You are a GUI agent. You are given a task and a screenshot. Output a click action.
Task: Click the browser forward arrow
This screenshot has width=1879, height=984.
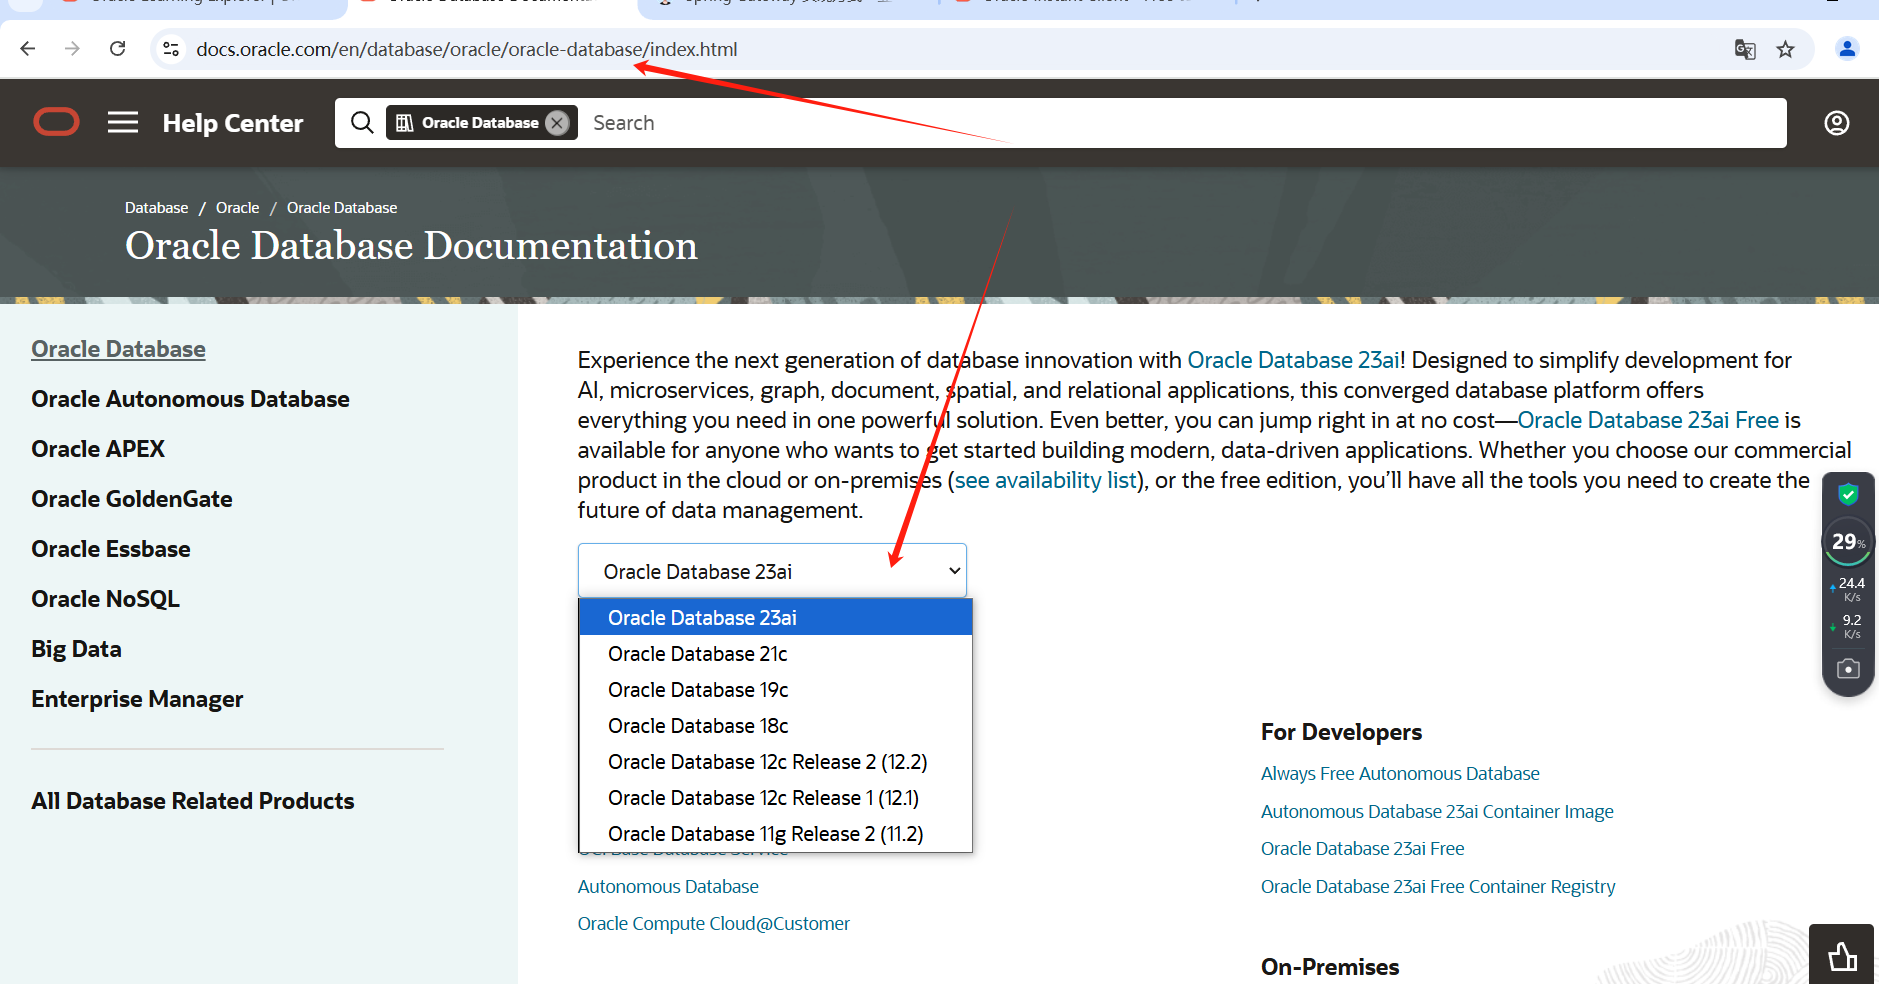[72, 49]
